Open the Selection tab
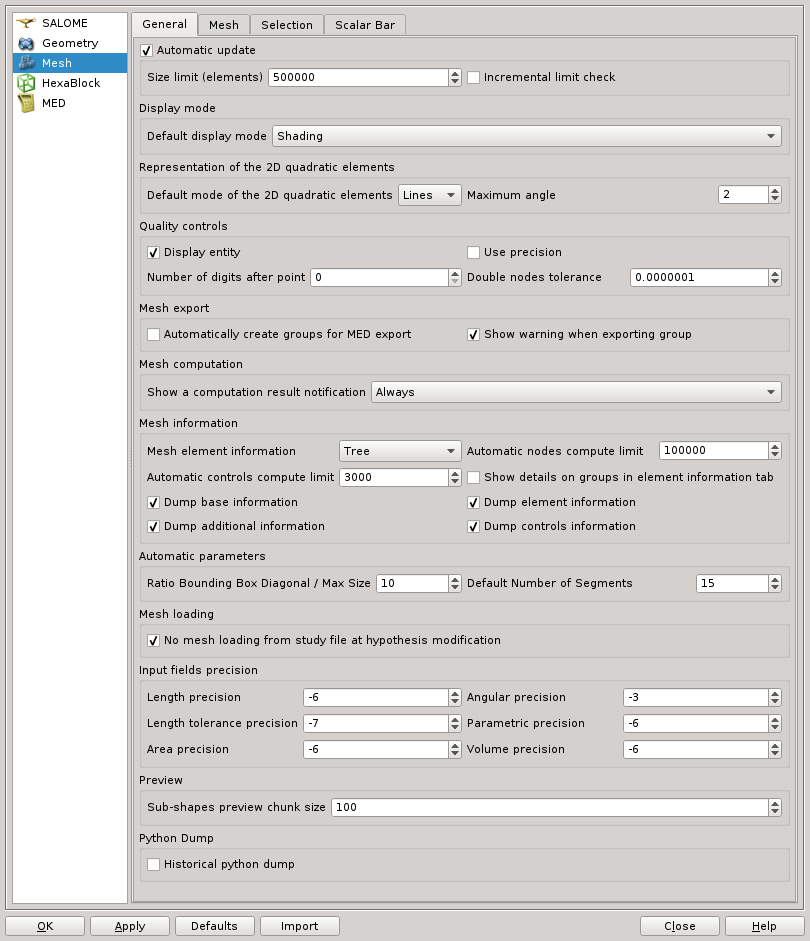Screen dimensions: 810x941 coord(287,25)
